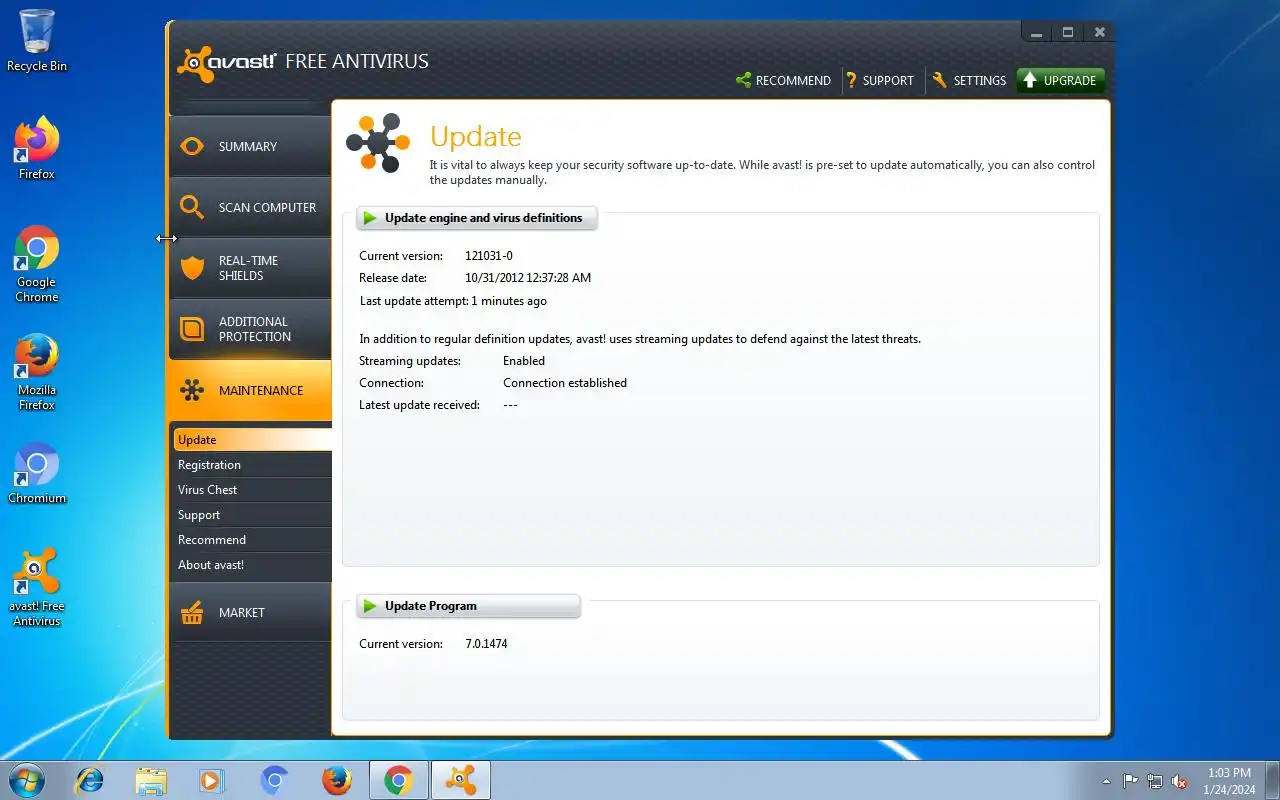Click the large Update page molecule icon

[378, 144]
